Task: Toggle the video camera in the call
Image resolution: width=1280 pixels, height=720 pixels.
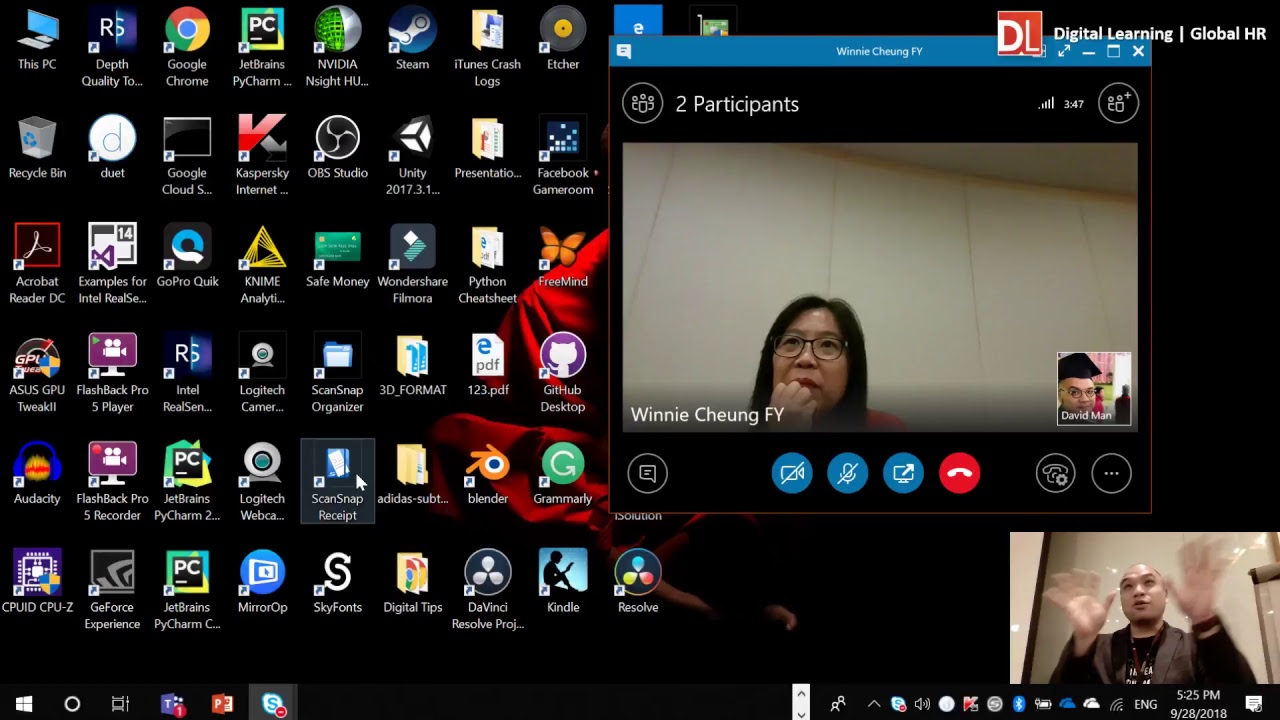Action: 792,473
